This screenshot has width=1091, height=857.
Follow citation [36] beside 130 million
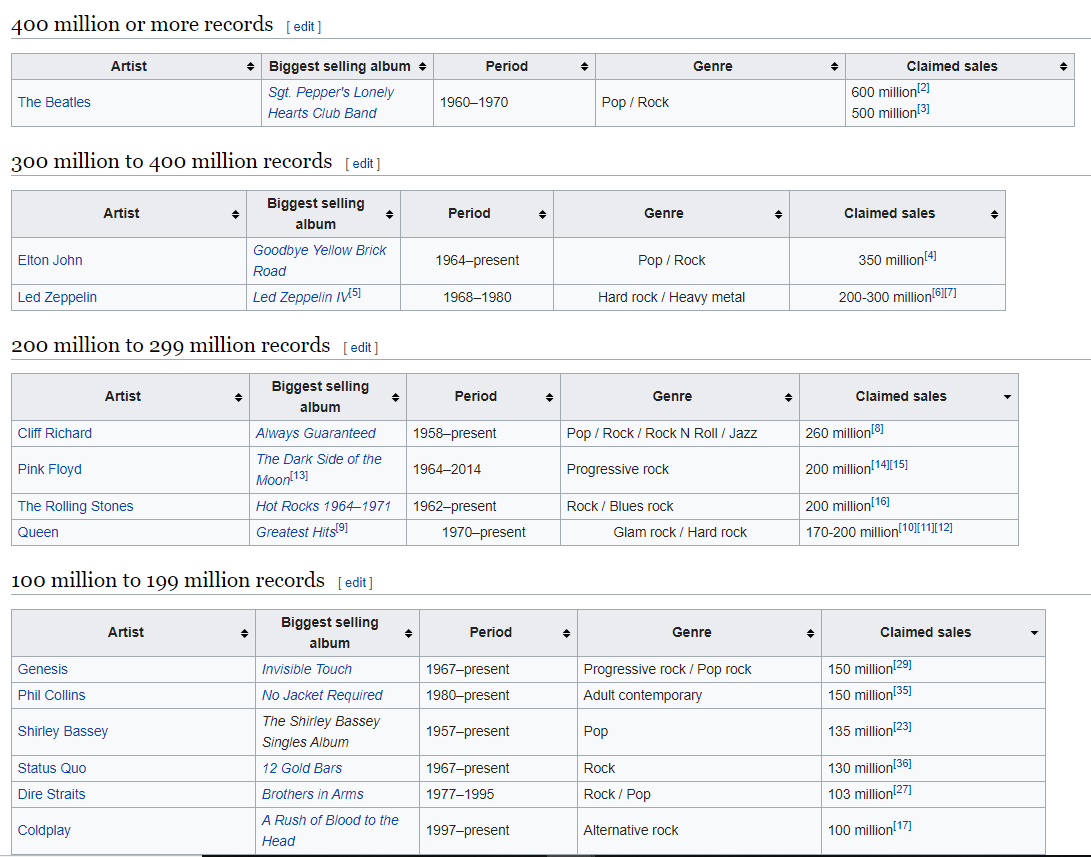coord(902,764)
